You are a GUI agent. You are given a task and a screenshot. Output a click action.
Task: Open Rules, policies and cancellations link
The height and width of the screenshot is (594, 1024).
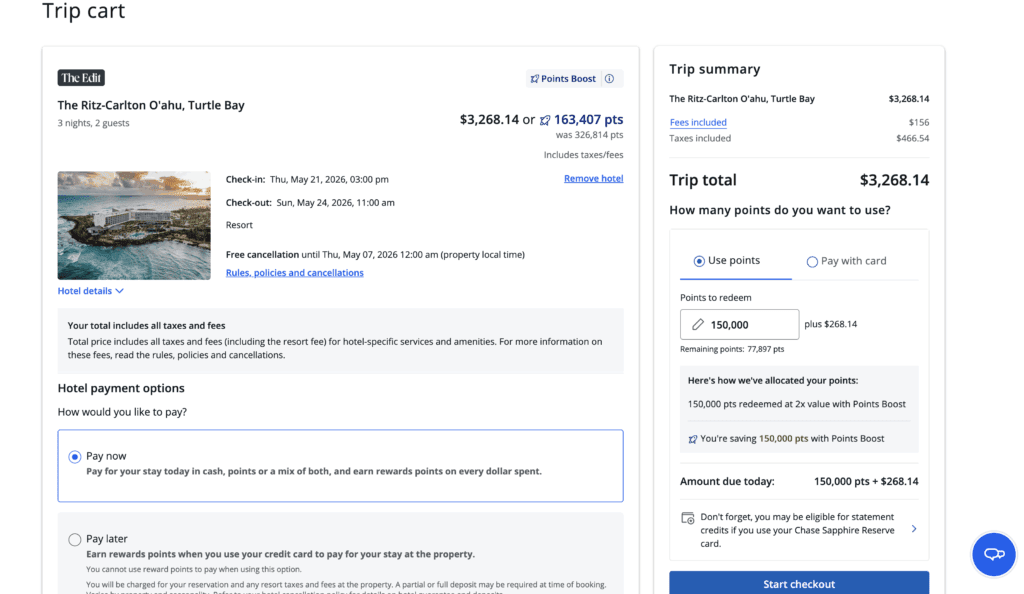(294, 273)
